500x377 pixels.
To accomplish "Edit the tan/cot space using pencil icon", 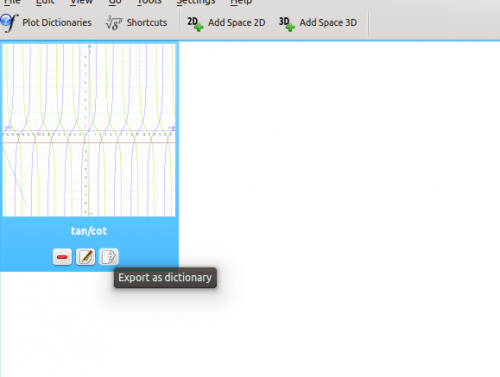I will 85,257.
